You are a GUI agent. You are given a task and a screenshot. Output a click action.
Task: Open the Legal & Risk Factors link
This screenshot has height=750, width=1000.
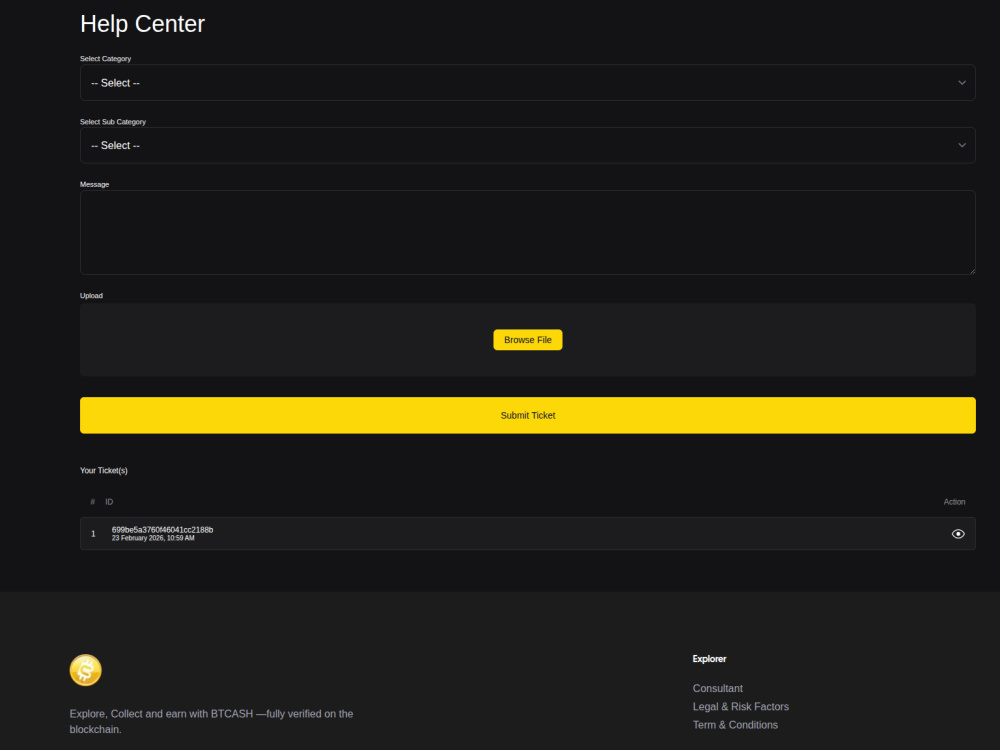[740, 707]
